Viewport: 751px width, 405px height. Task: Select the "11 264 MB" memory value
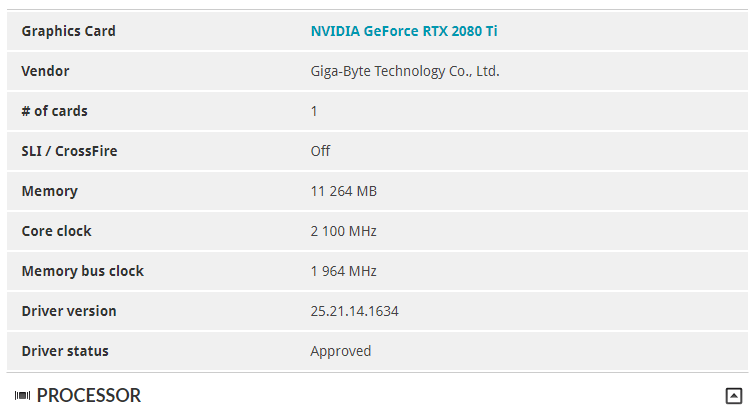pyautogui.click(x=344, y=191)
